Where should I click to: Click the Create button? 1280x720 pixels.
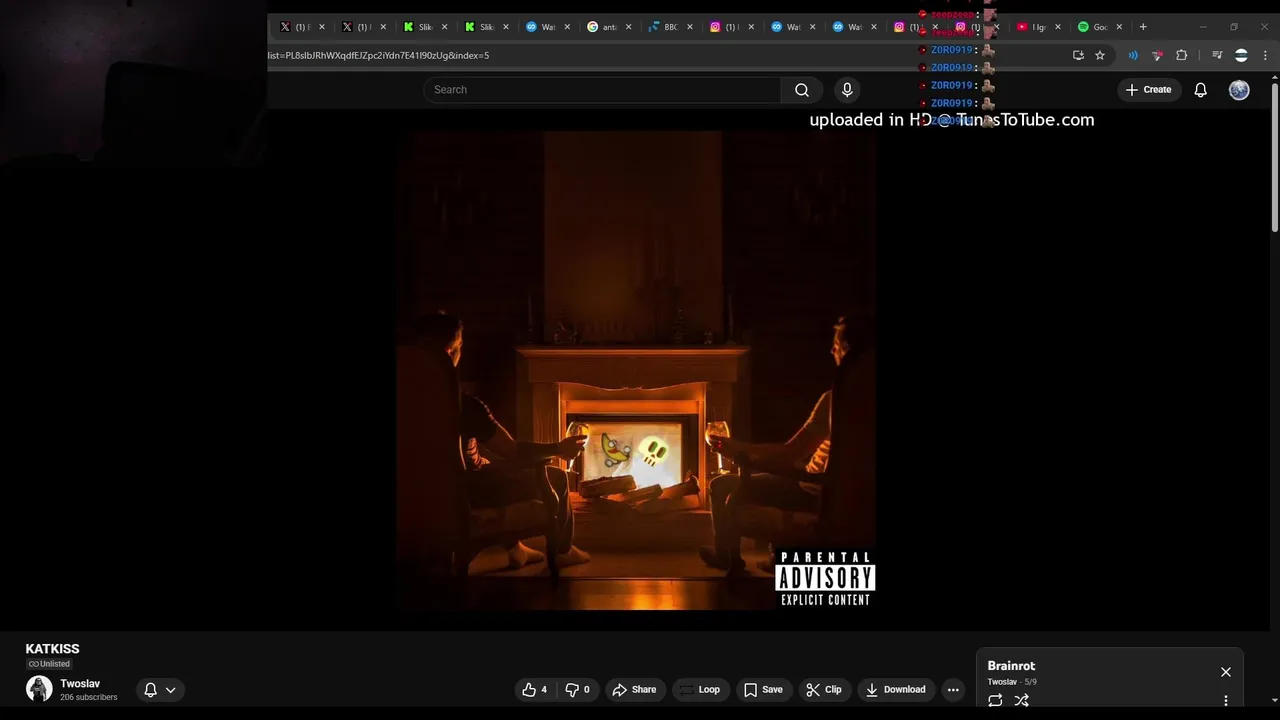click(1148, 90)
